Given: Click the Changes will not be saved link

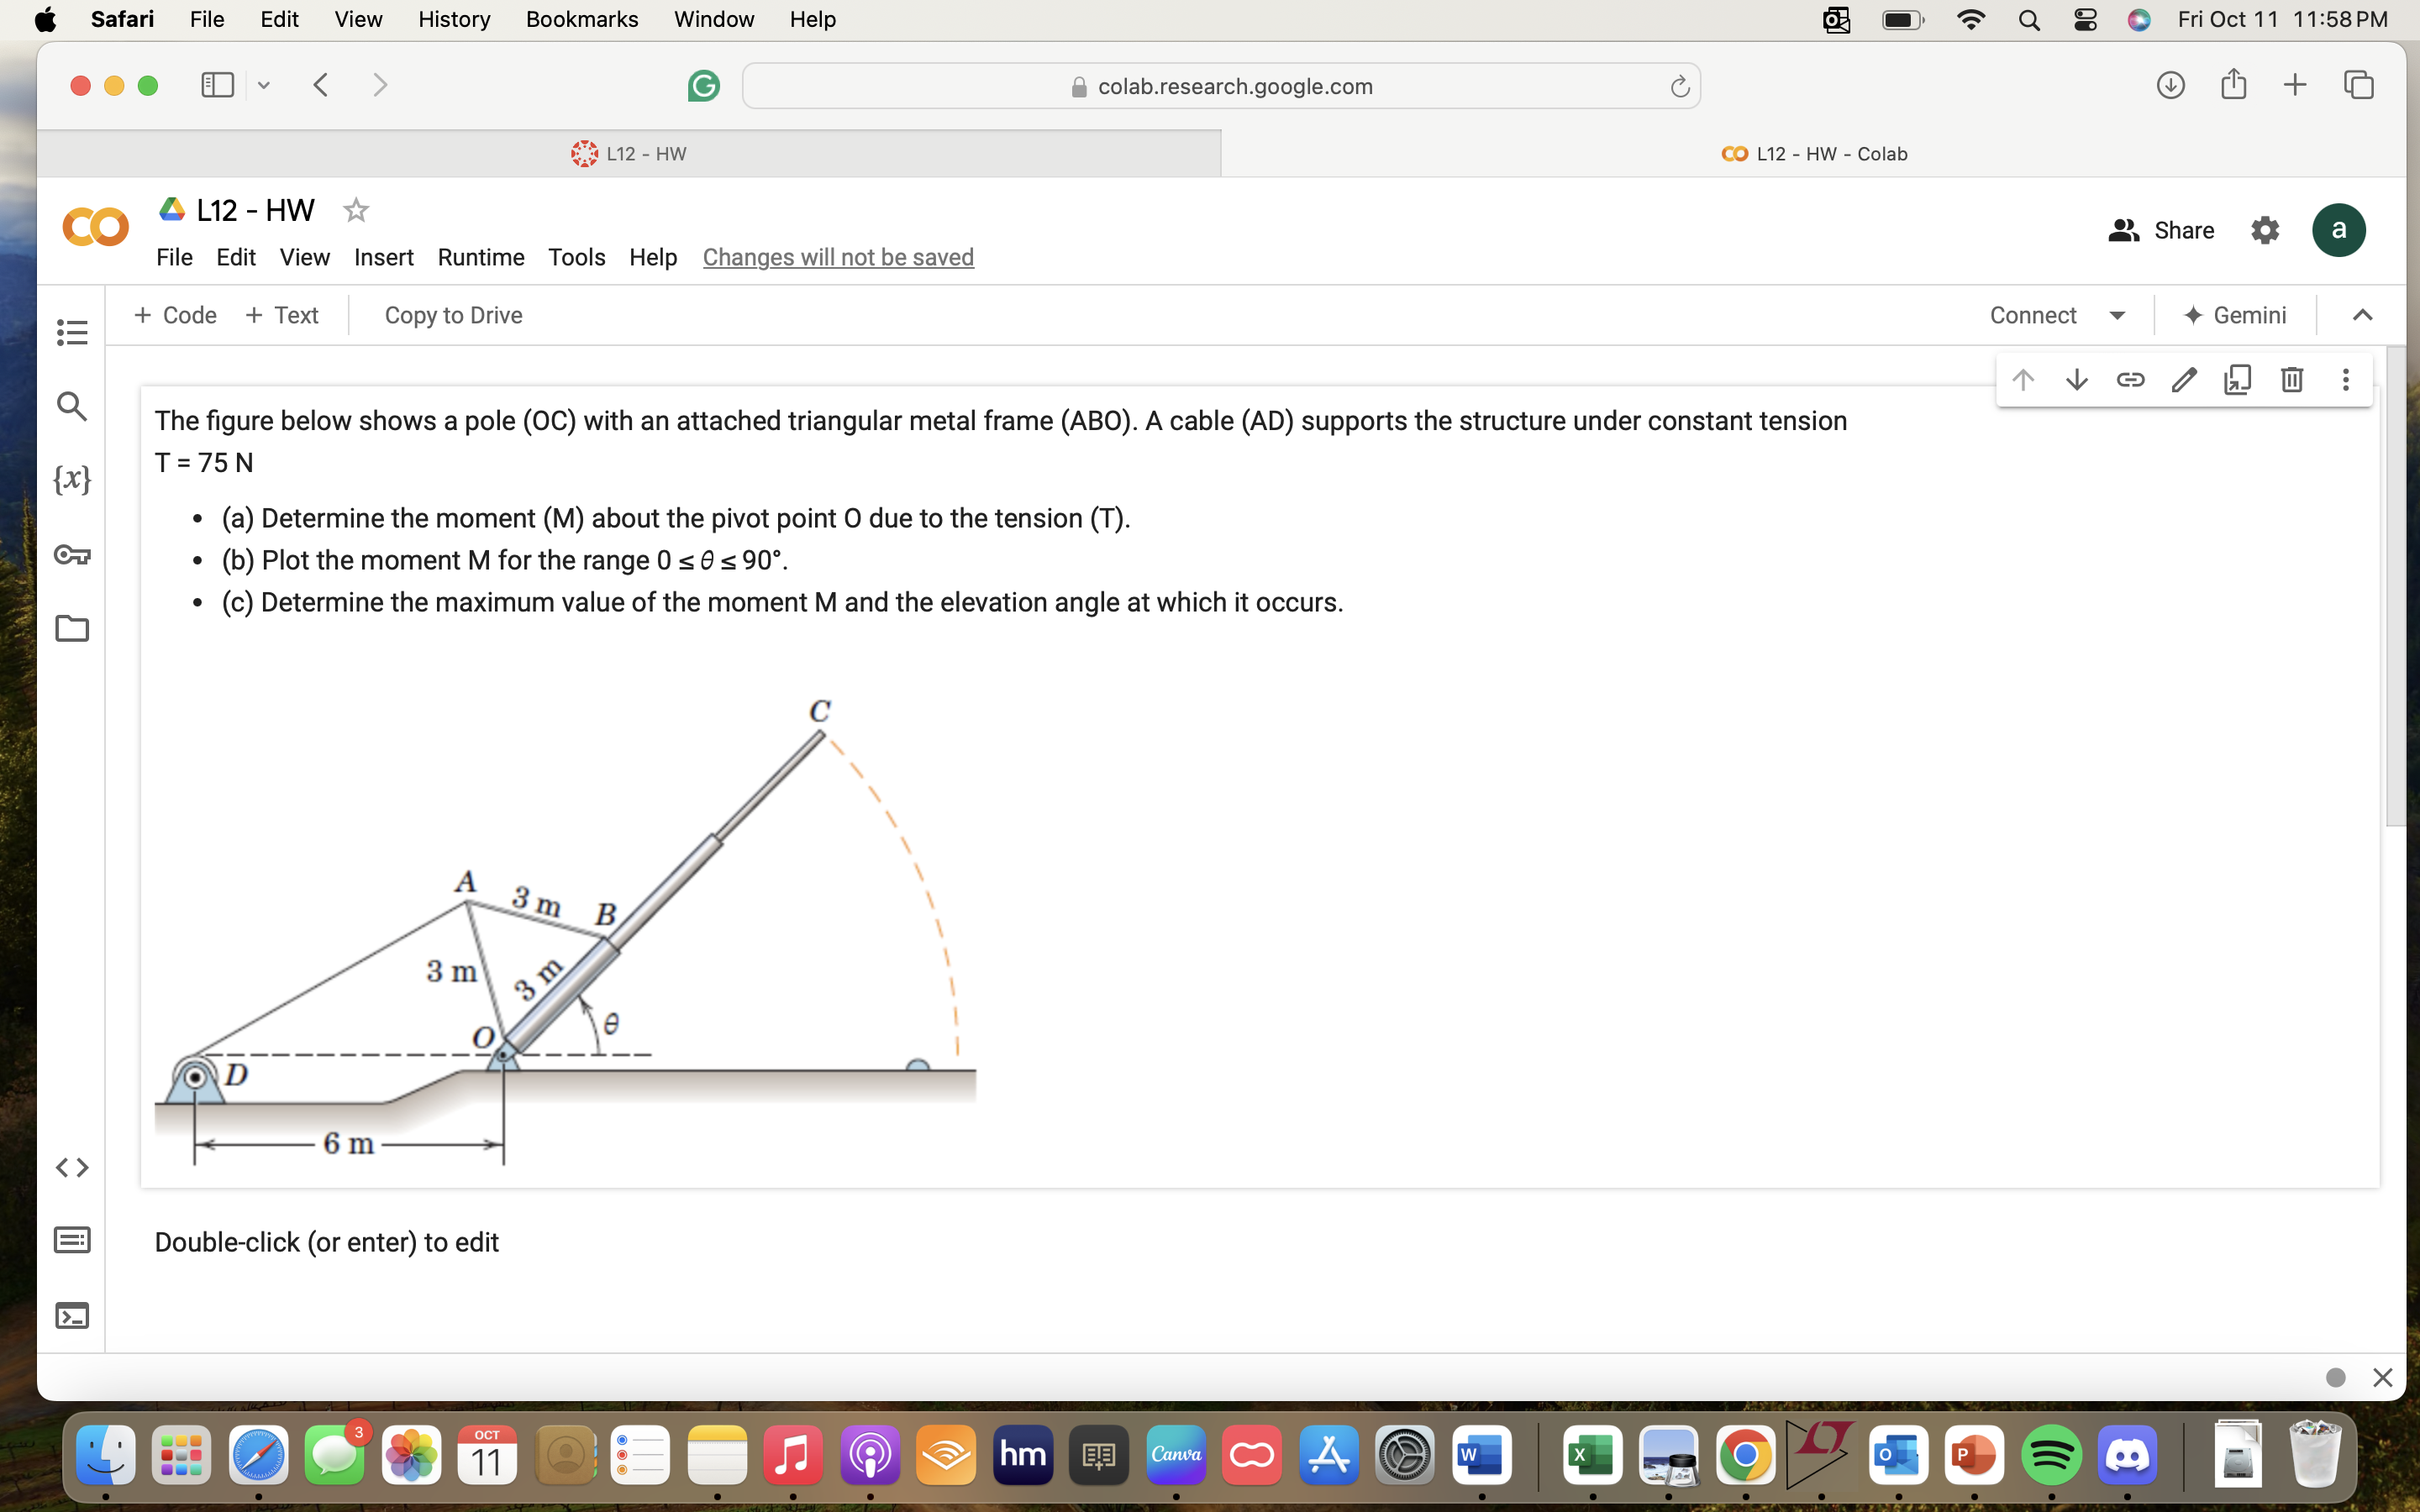Looking at the screenshot, I should pyautogui.click(x=838, y=257).
